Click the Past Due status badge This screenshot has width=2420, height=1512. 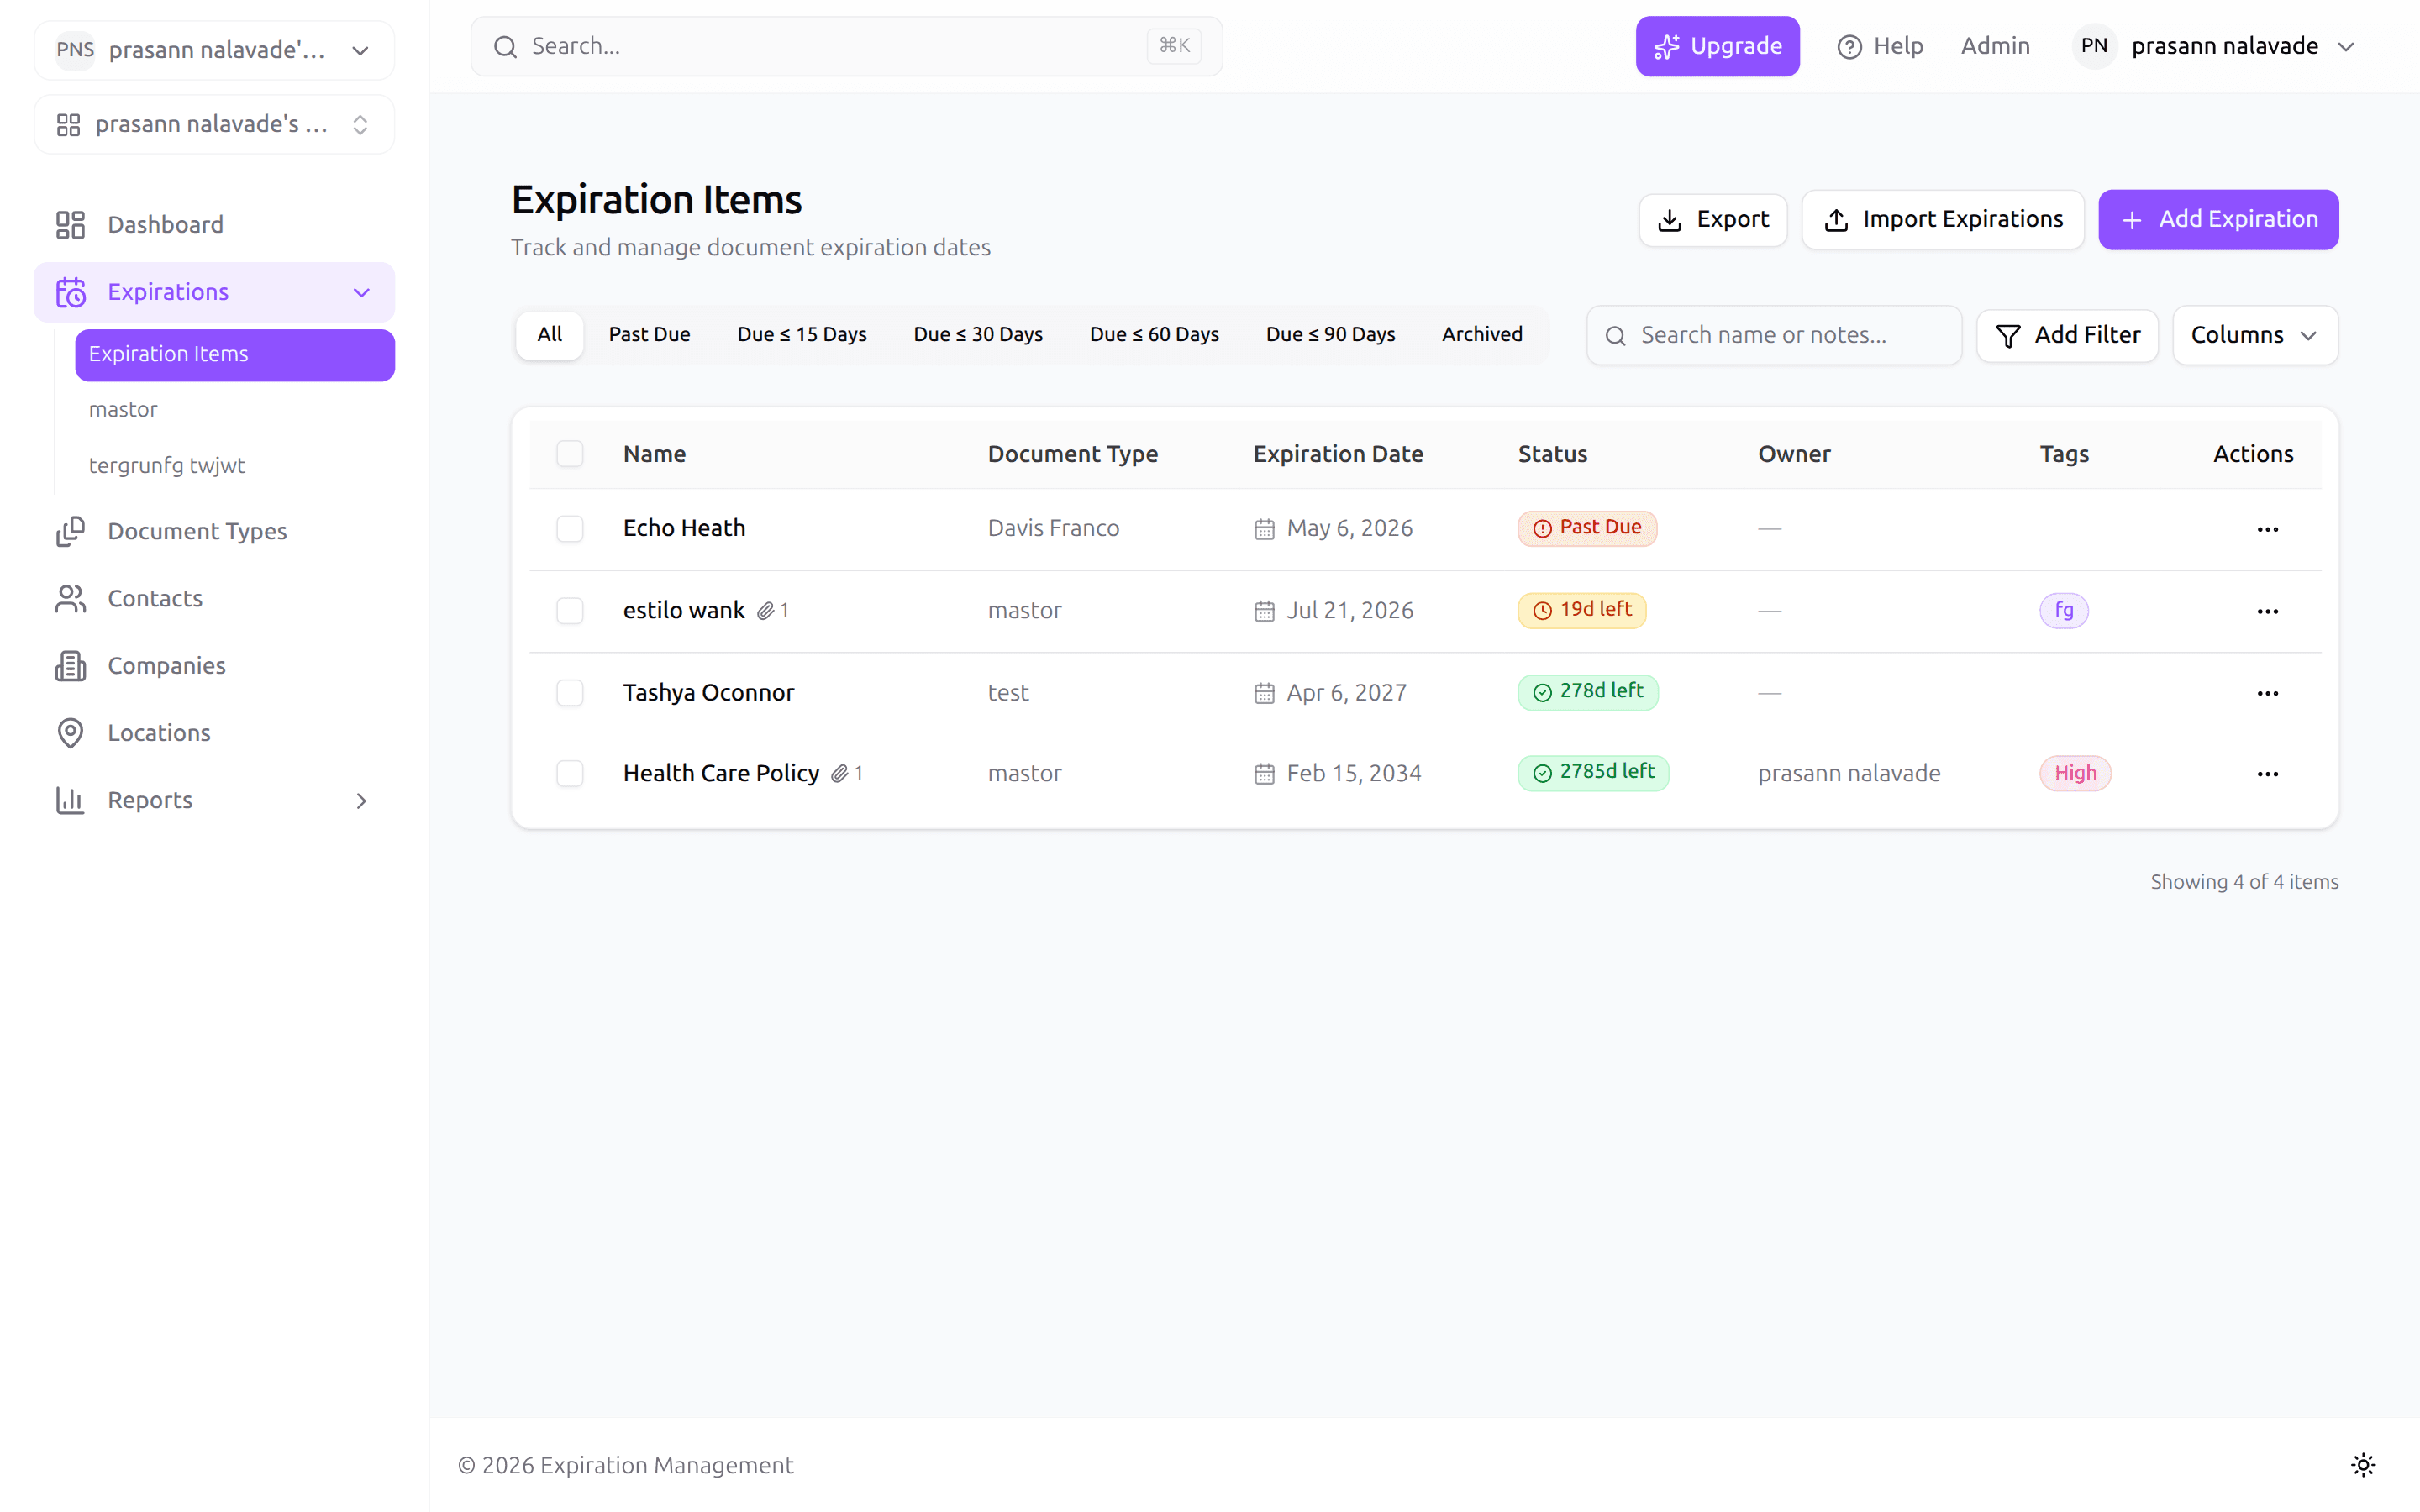[1586, 528]
